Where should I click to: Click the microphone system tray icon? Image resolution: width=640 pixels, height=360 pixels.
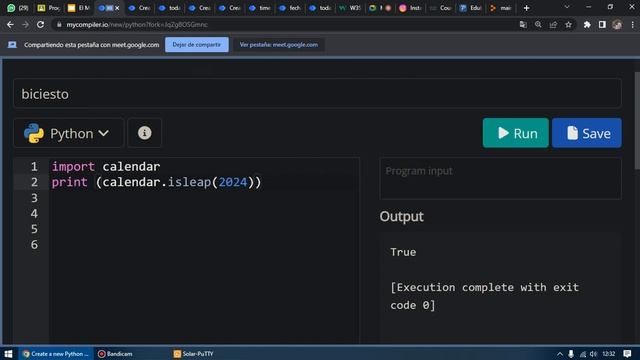tap(571, 353)
